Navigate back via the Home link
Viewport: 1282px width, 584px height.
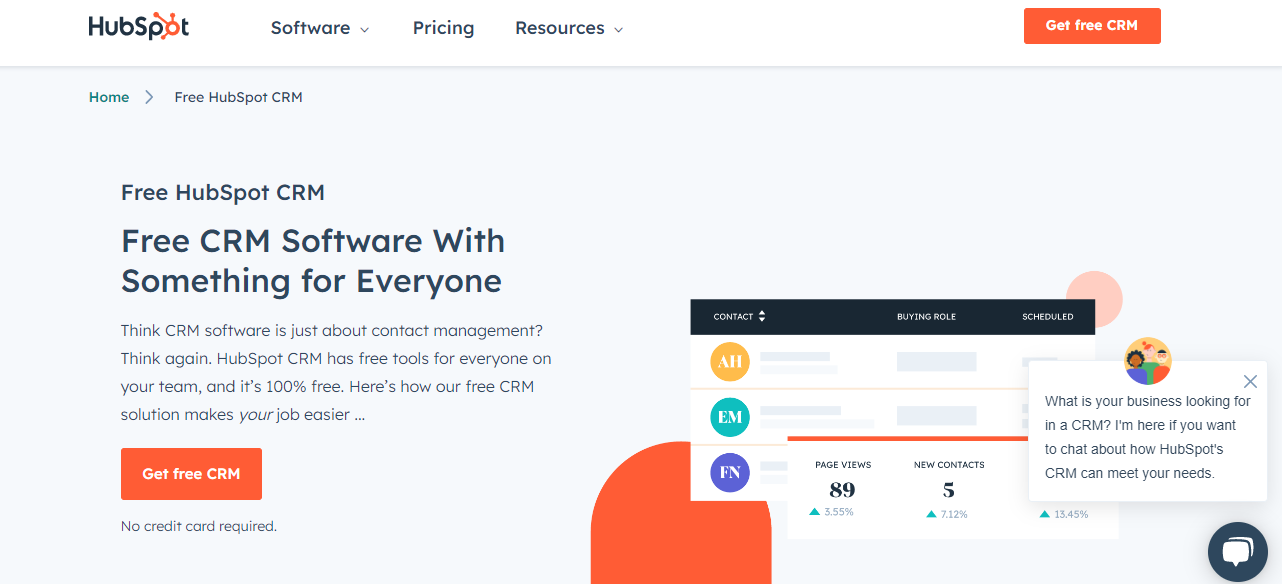pyautogui.click(x=109, y=97)
